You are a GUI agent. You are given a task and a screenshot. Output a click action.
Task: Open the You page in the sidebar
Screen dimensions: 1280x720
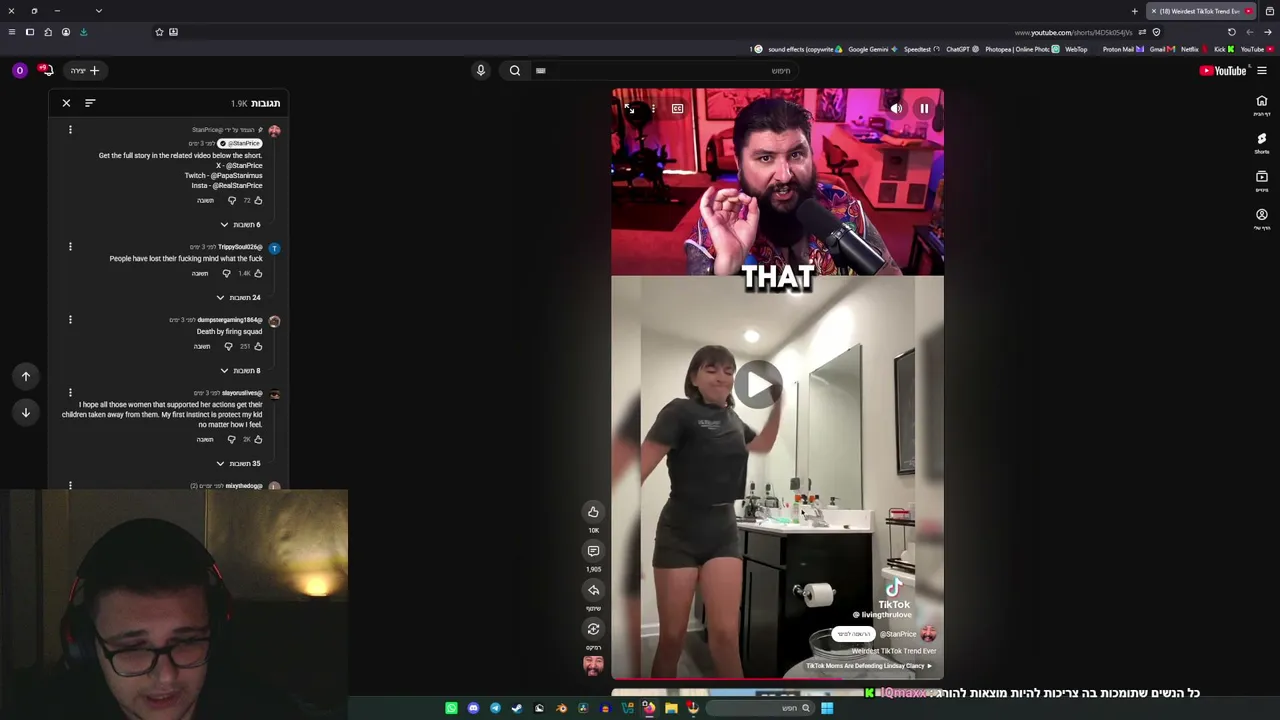1261,219
